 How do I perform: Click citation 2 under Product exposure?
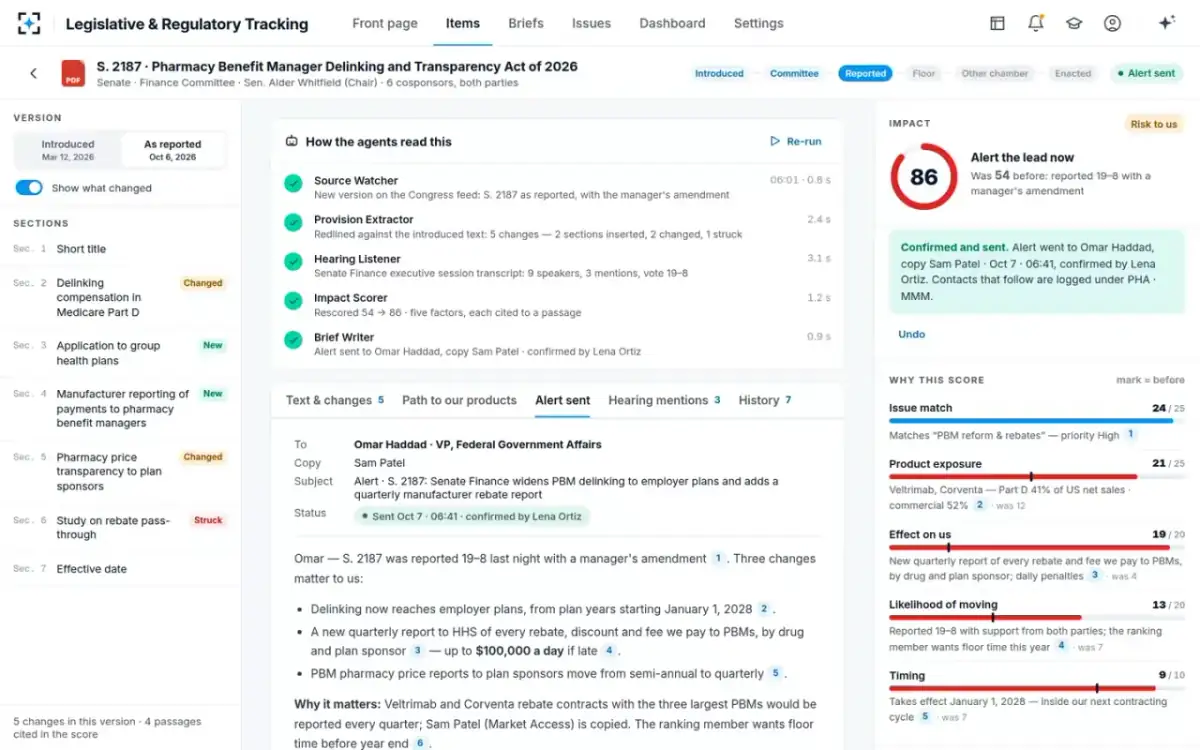click(980, 505)
